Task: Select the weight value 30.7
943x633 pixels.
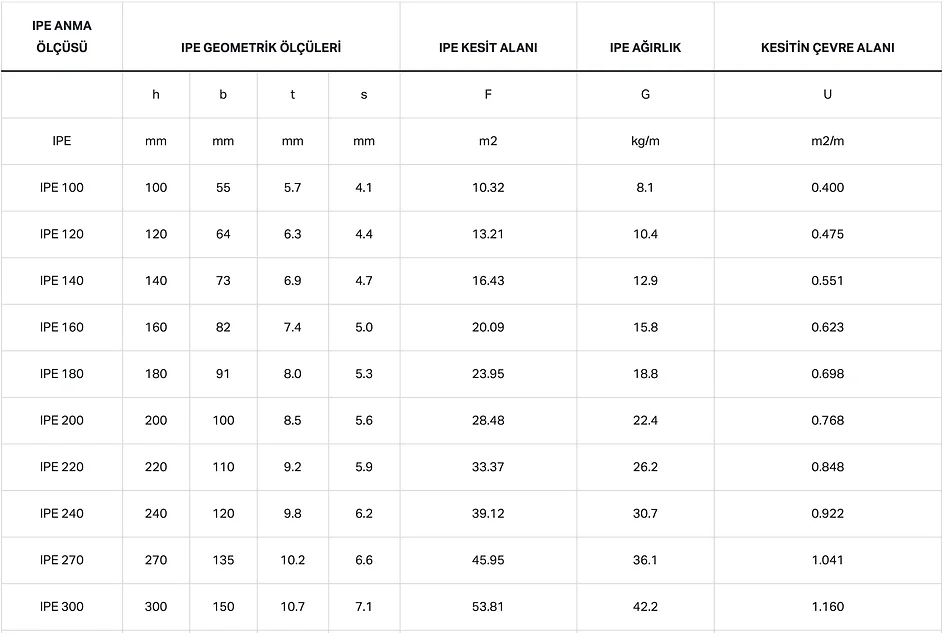Action: [x=645, y=514]
